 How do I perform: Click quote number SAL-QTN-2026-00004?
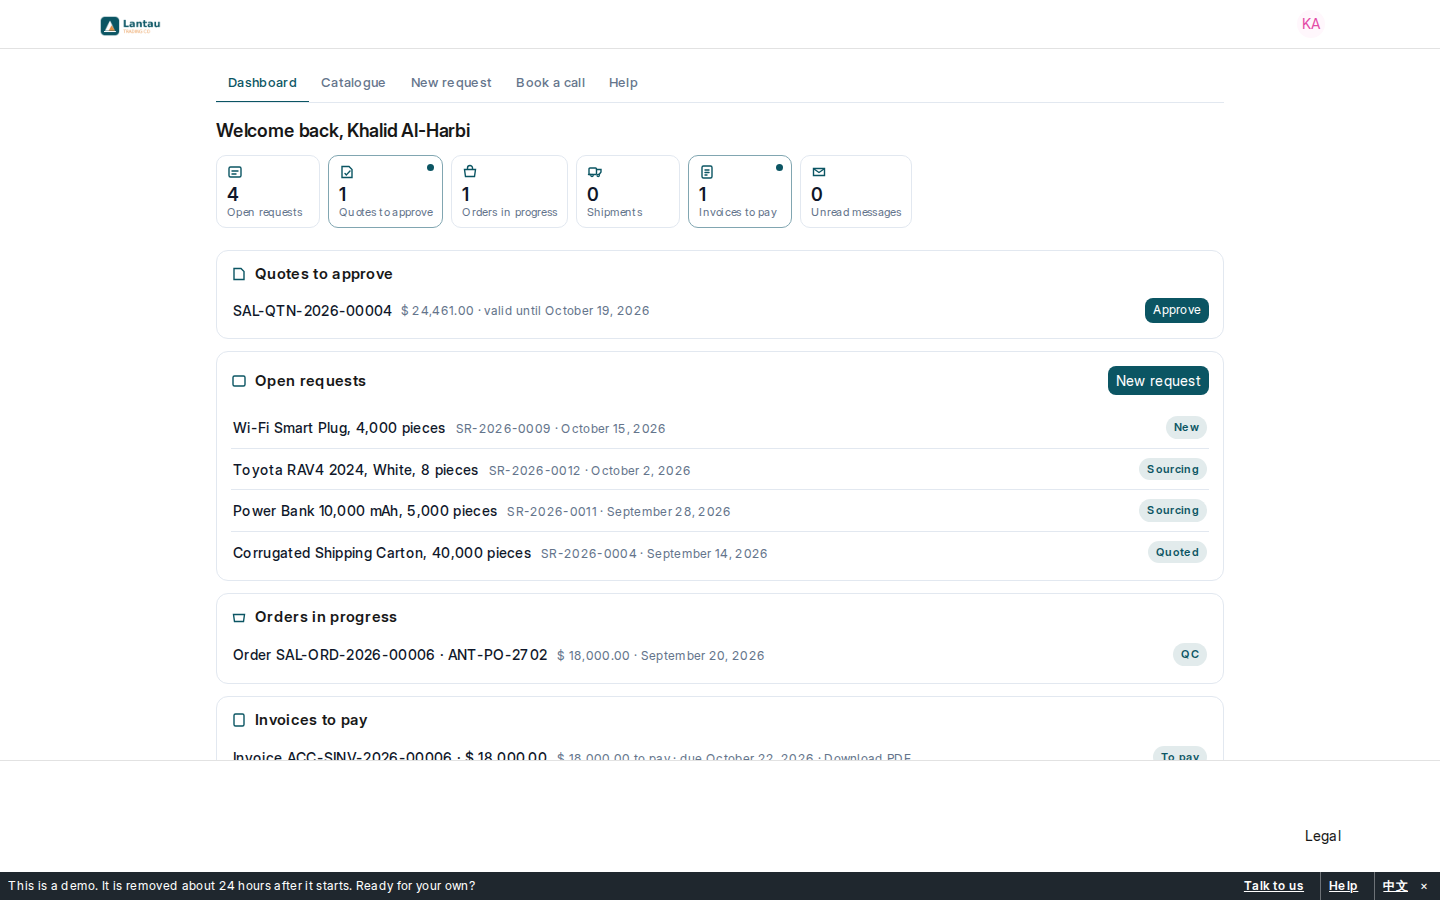[312, 311]
